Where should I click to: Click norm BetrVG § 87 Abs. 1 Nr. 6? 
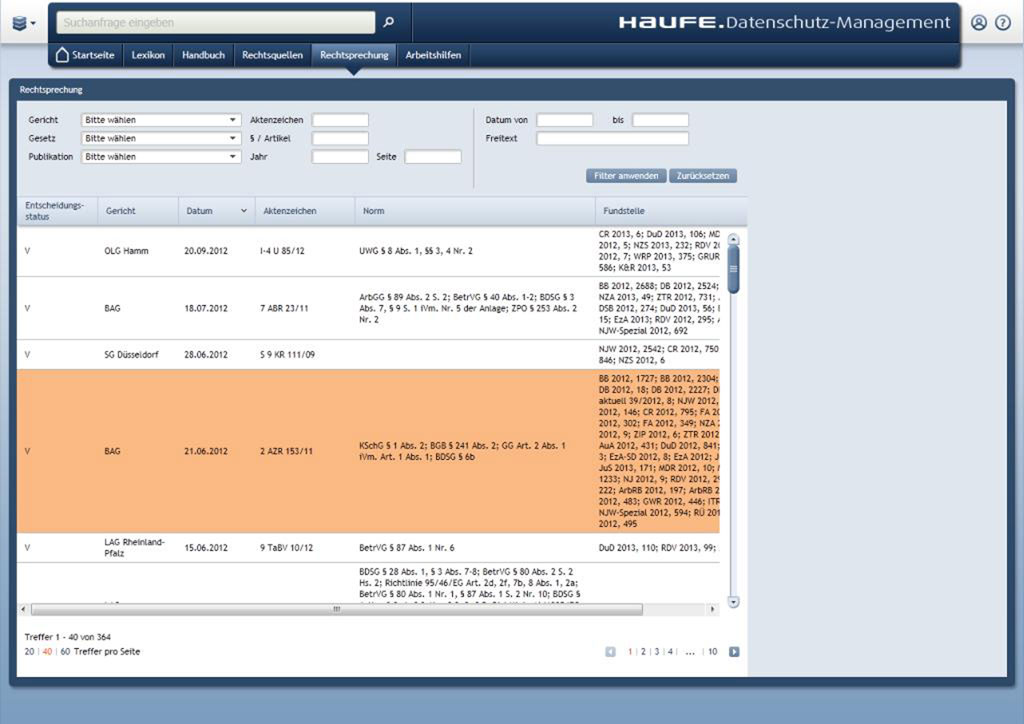click(407, 548)
